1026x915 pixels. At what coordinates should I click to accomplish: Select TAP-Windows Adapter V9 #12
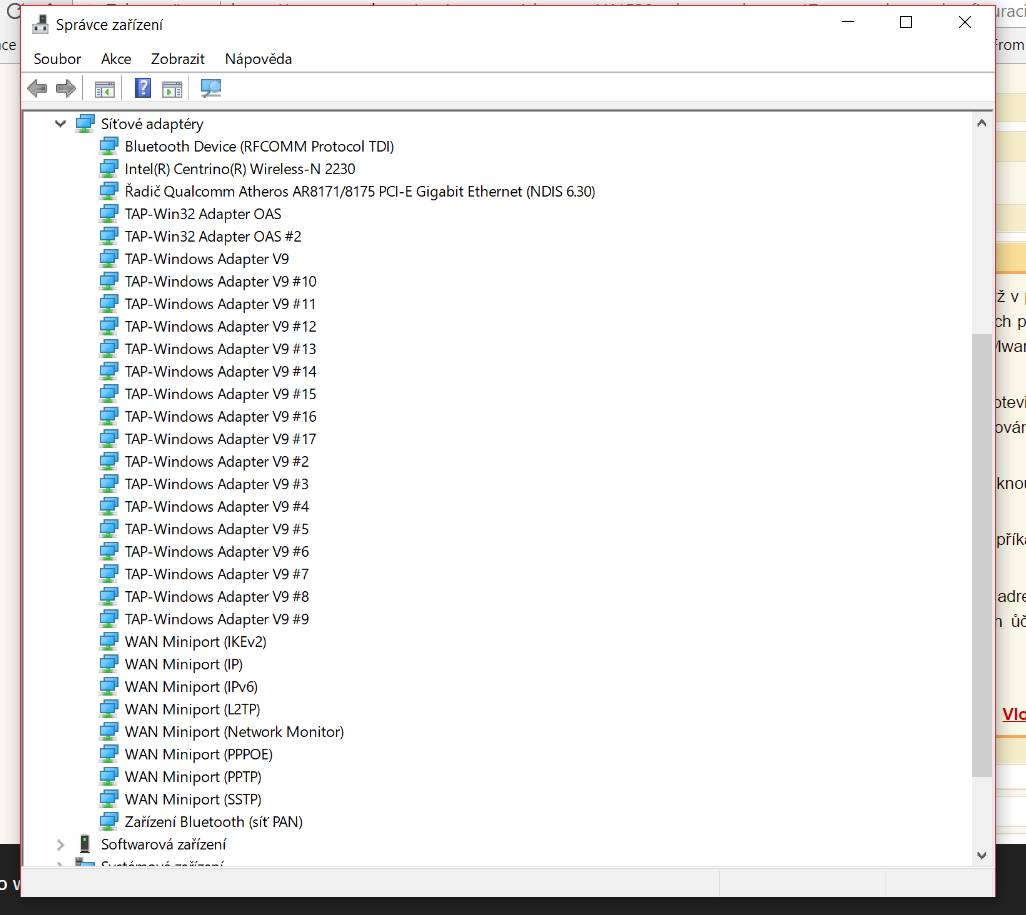tap(221, 327)
